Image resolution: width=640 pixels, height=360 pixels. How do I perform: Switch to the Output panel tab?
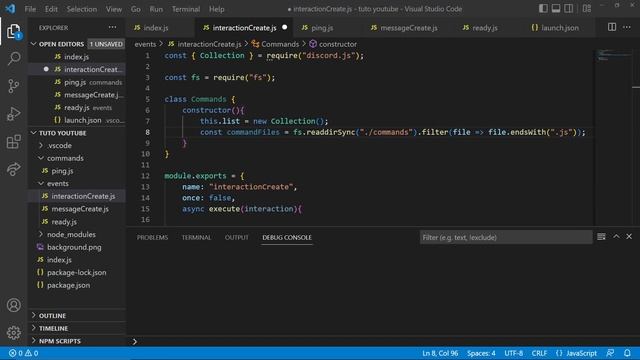tap(237, 237)
